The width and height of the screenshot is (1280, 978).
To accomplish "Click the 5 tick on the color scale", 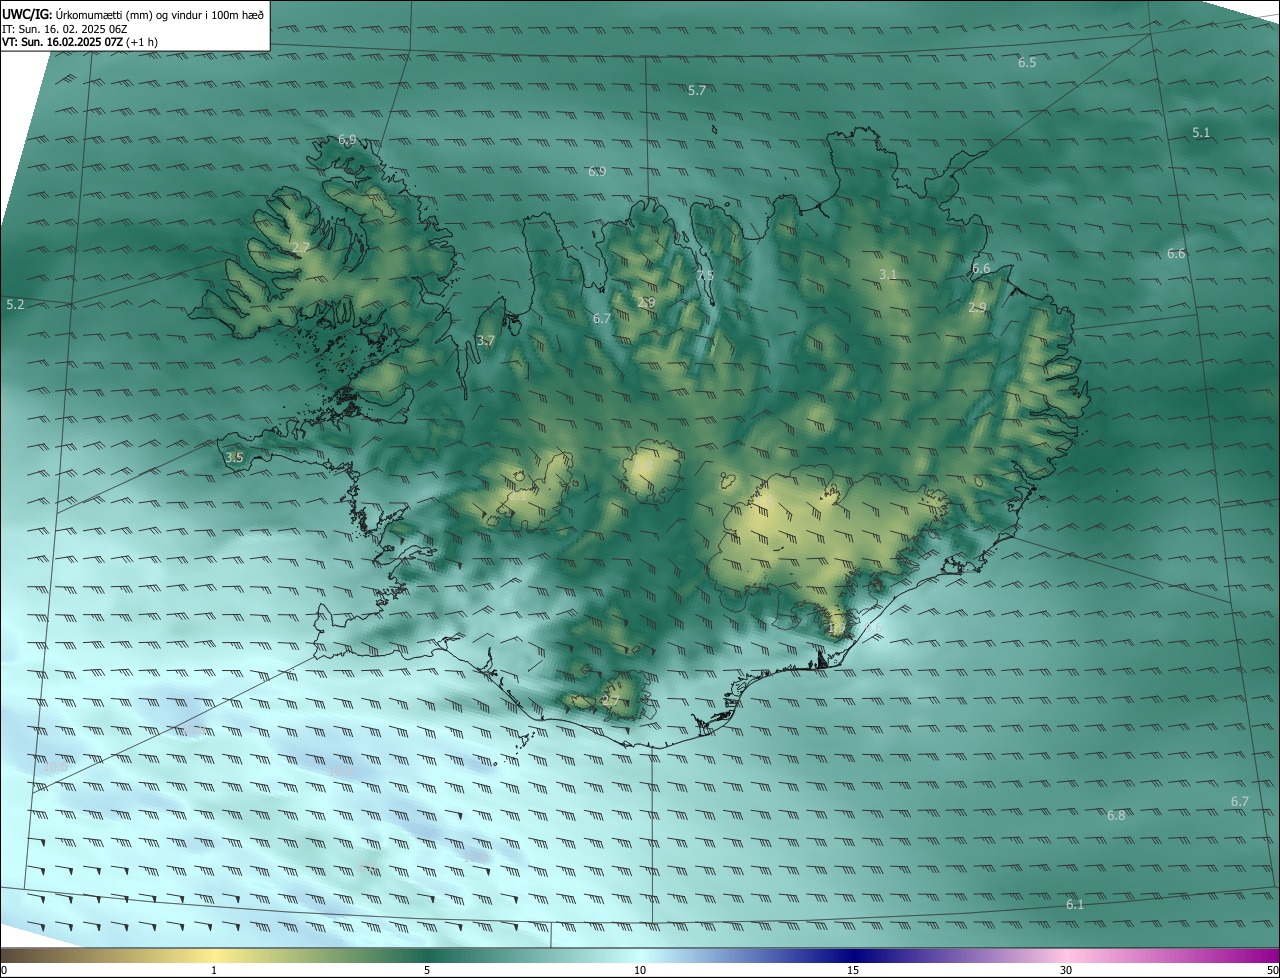I will 427,970.
